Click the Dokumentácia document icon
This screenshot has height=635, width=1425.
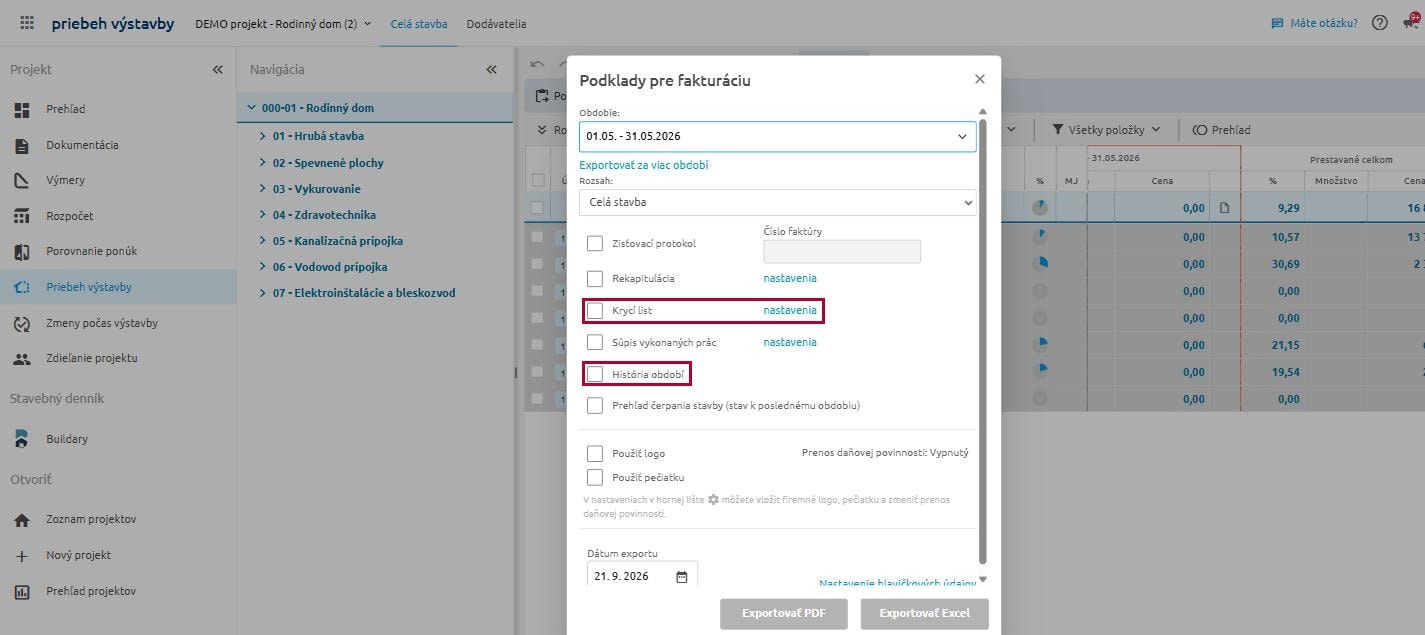click(x=22, y=145)
